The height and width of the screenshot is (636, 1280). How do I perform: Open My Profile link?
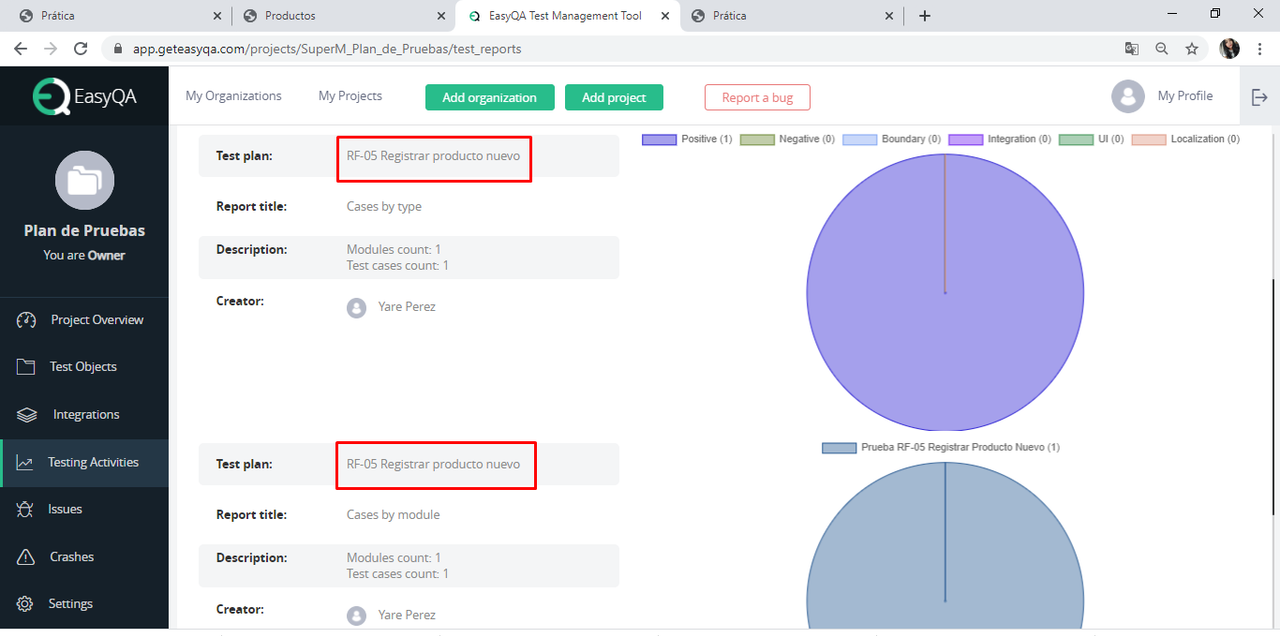(1185, 96)
